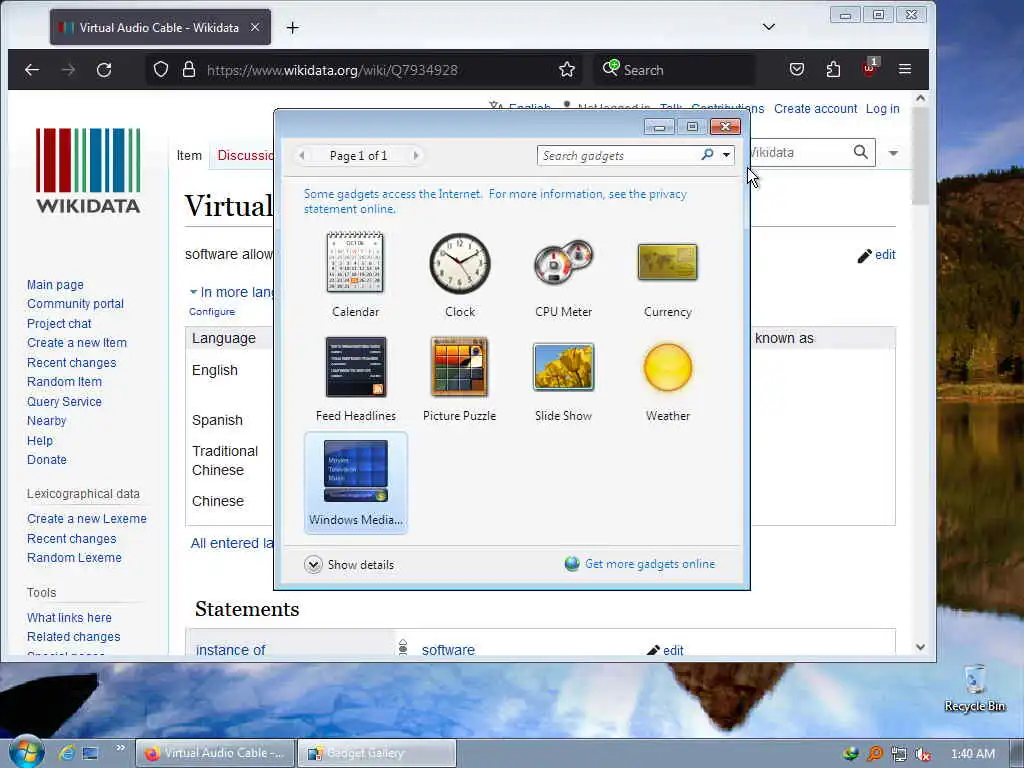This screenshot has width=1024, height=768.
Task: Expand Show details in Gadget Gallery
Action: [349, 565]
